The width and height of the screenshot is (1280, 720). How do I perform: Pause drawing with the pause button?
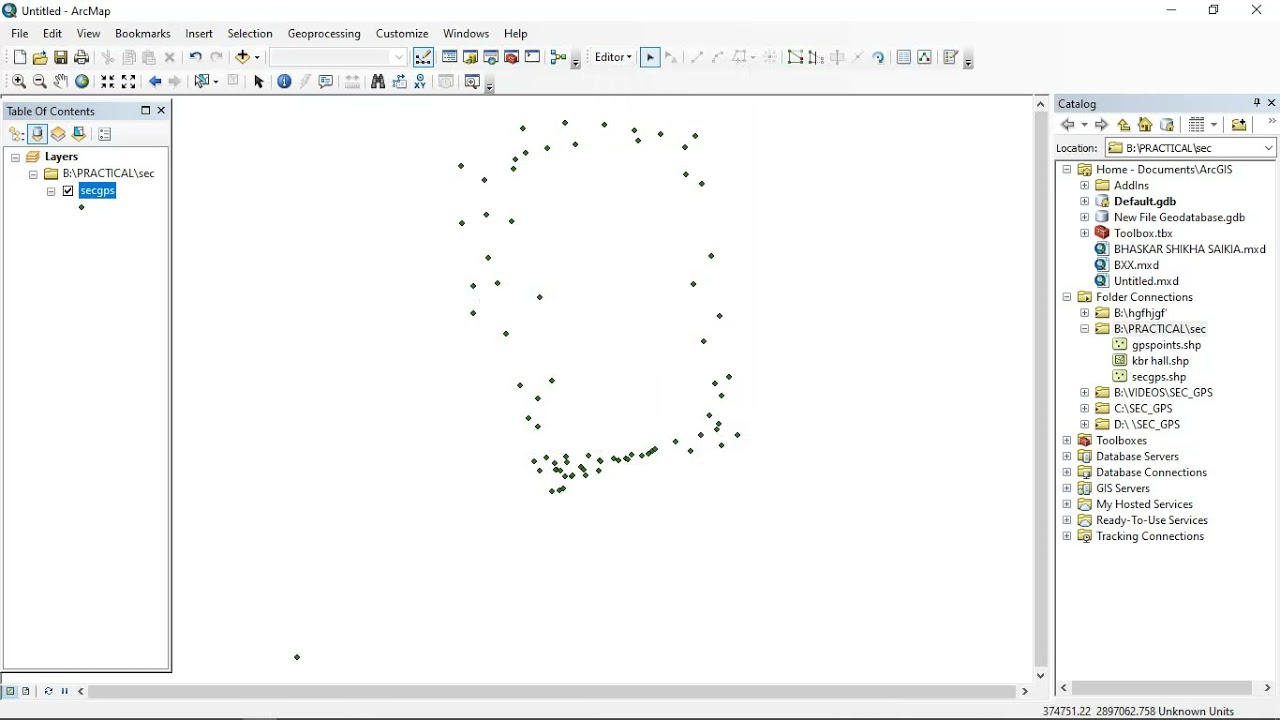(65, 691)
